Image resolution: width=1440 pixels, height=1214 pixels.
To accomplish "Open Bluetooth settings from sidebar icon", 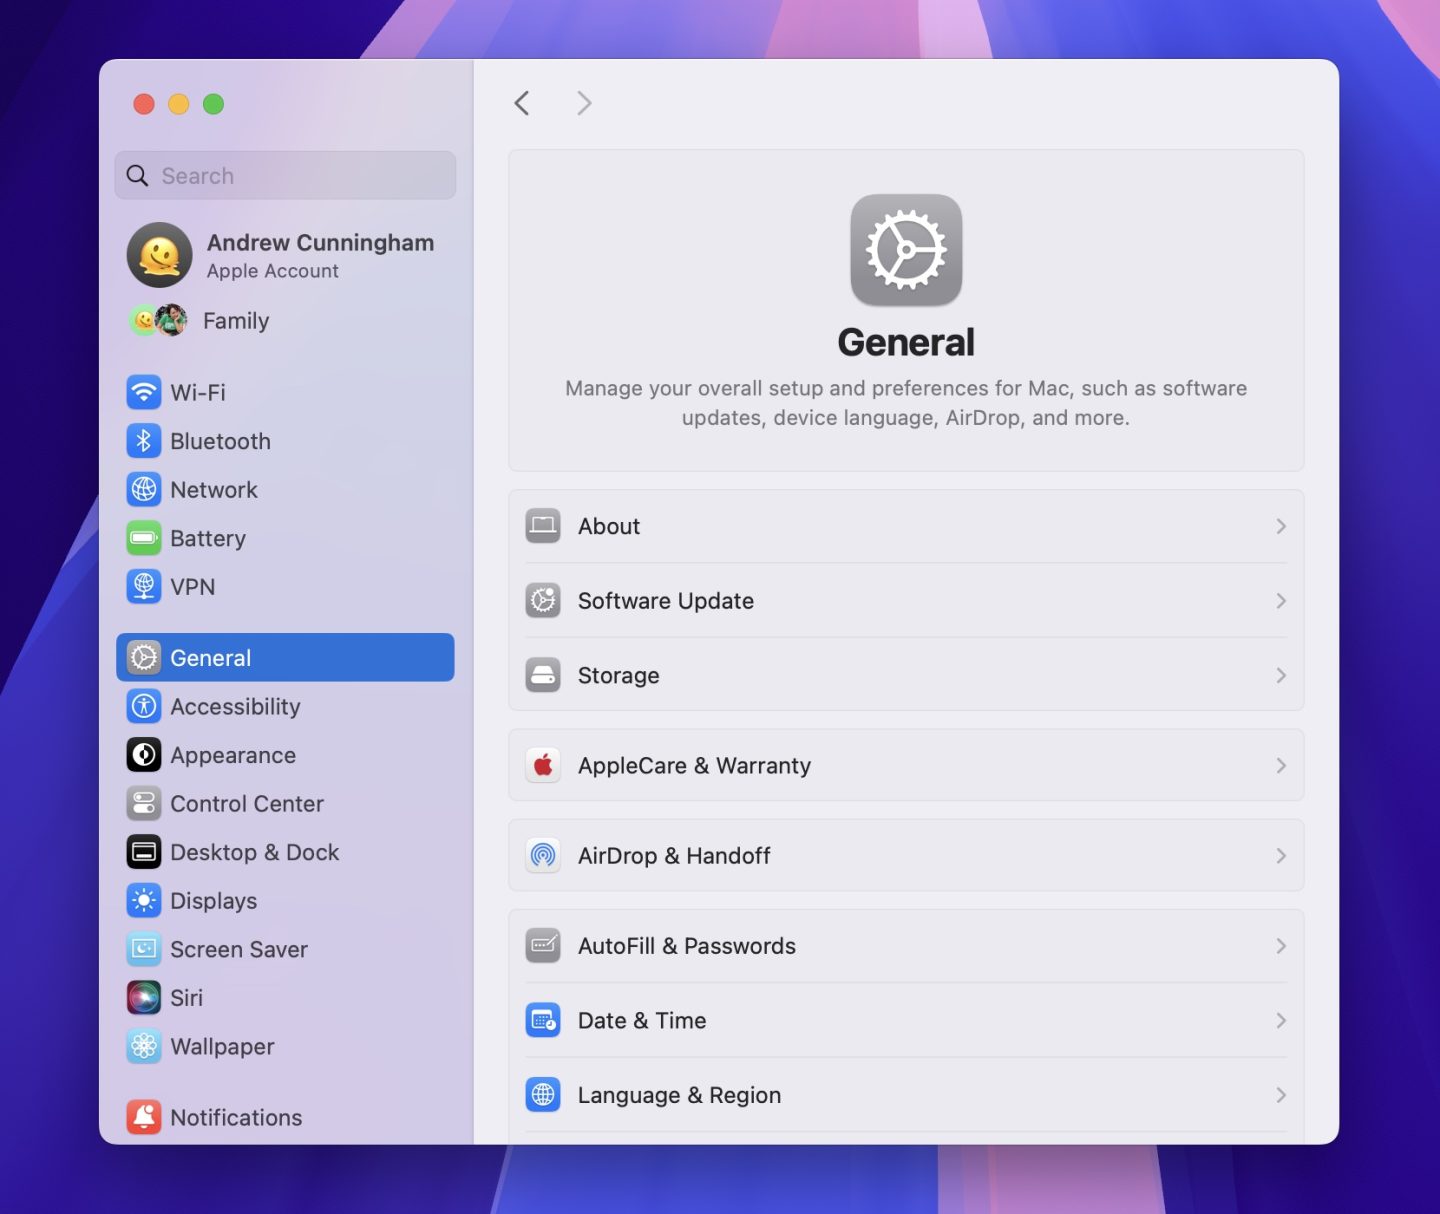I will click(x=144, y=441).
